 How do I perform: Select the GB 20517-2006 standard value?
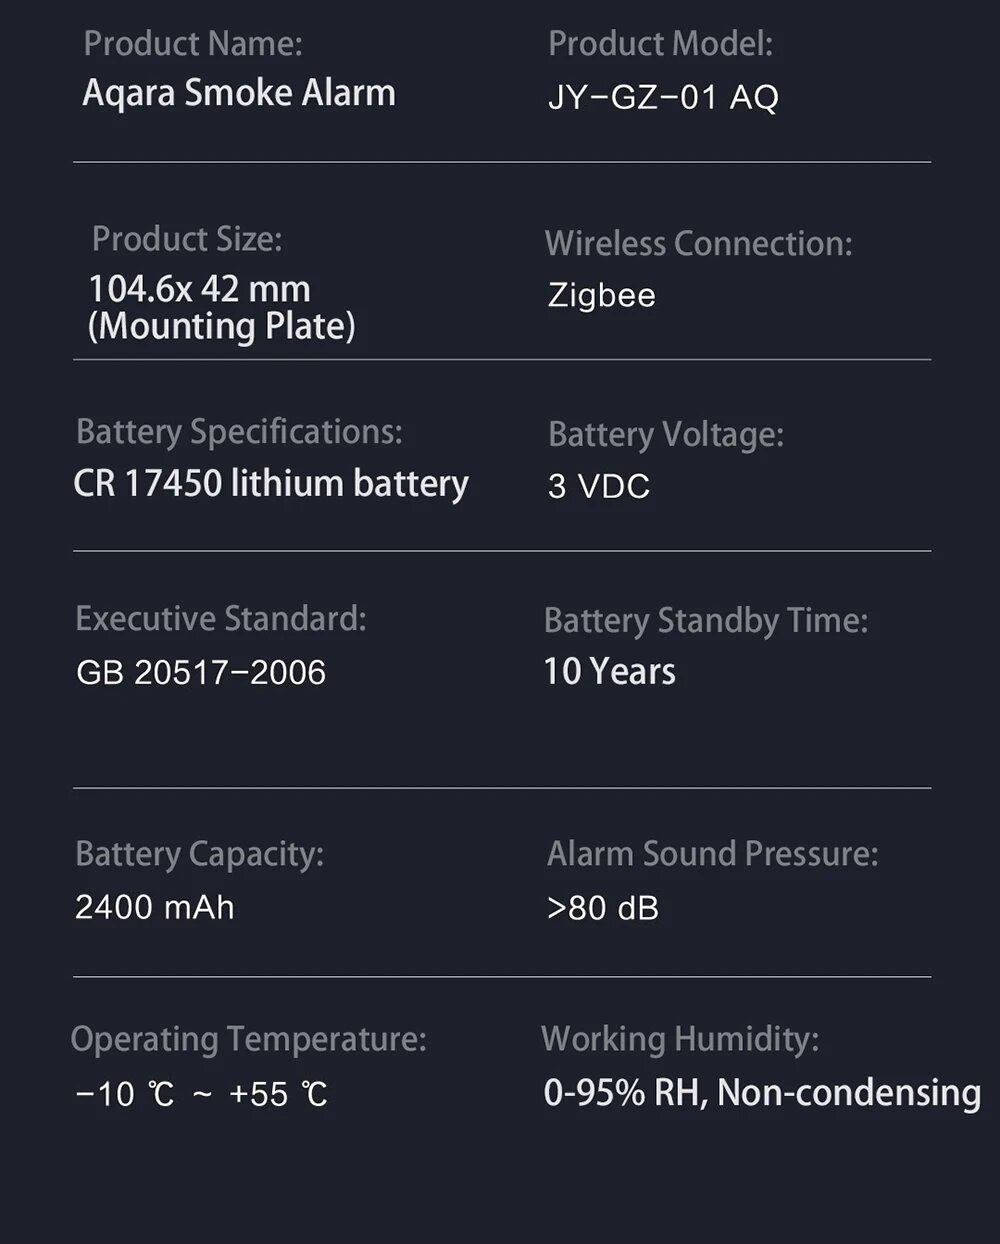pos(201,672)
